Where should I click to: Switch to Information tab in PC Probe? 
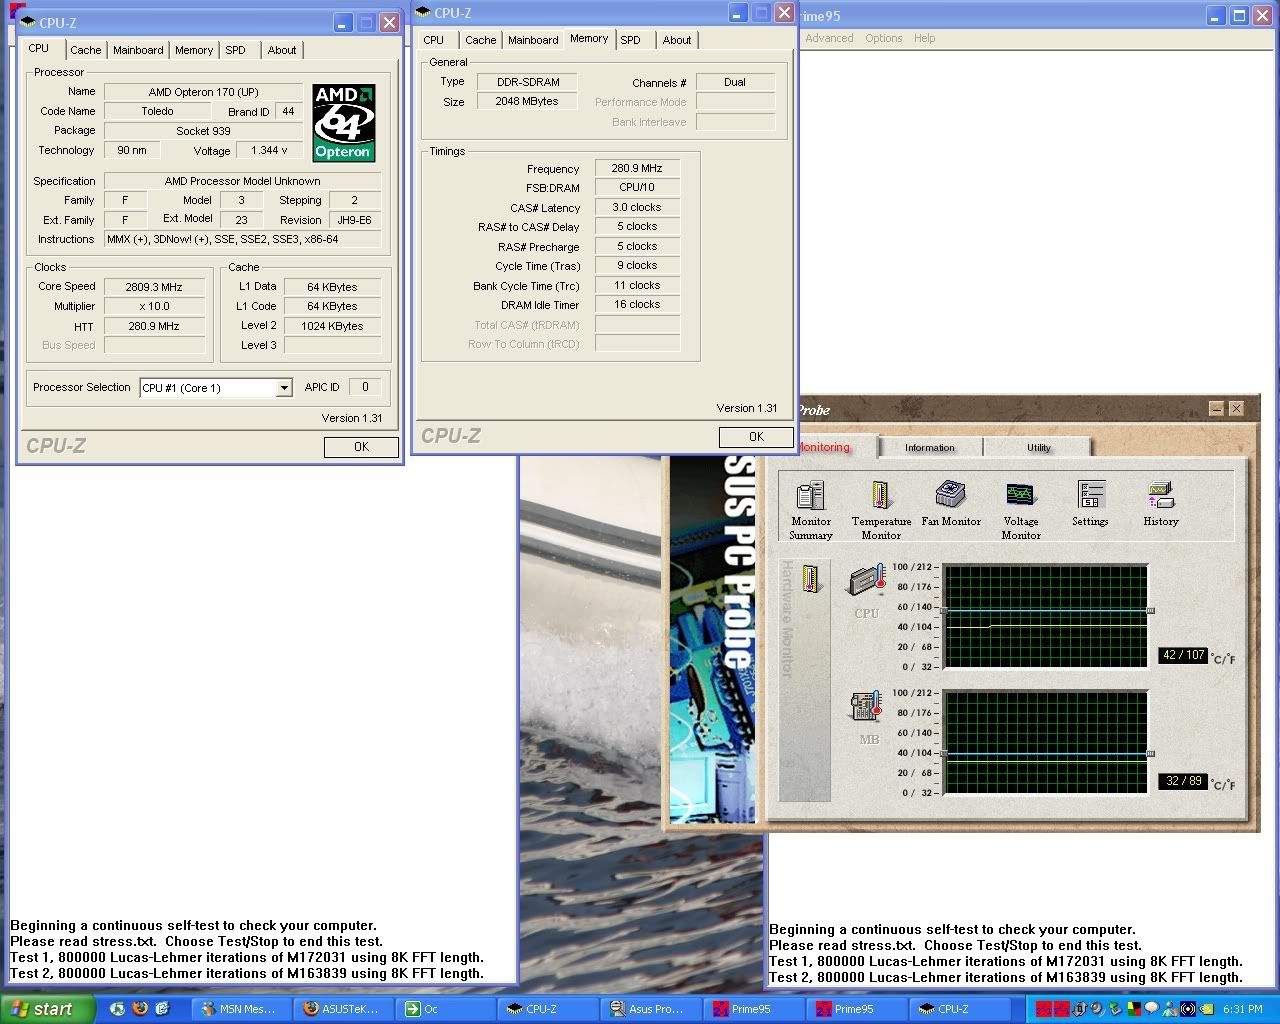929,447
